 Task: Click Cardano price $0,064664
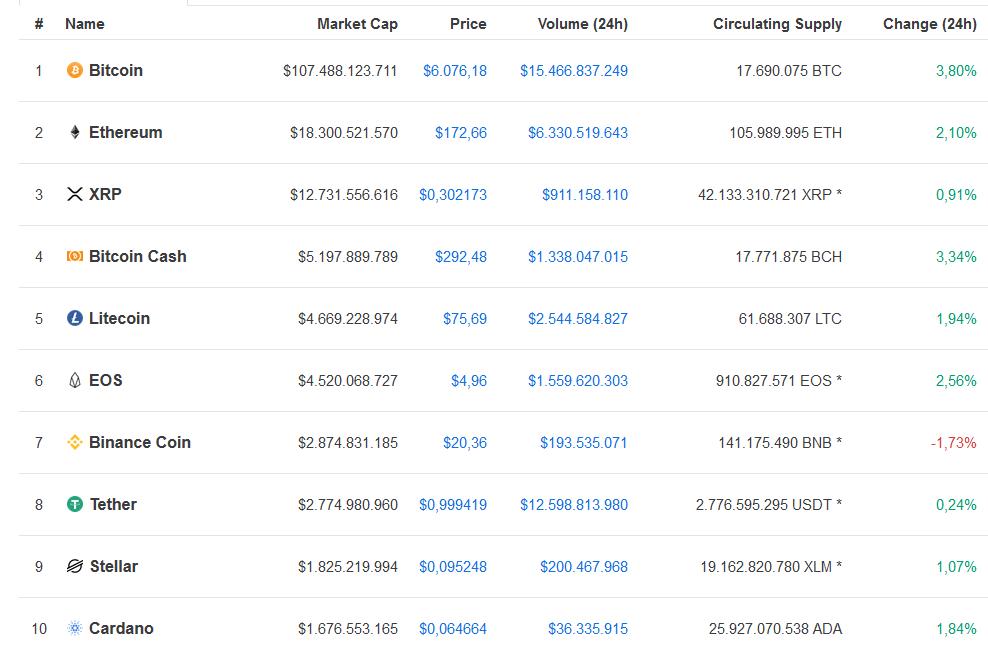click(453, 629)
